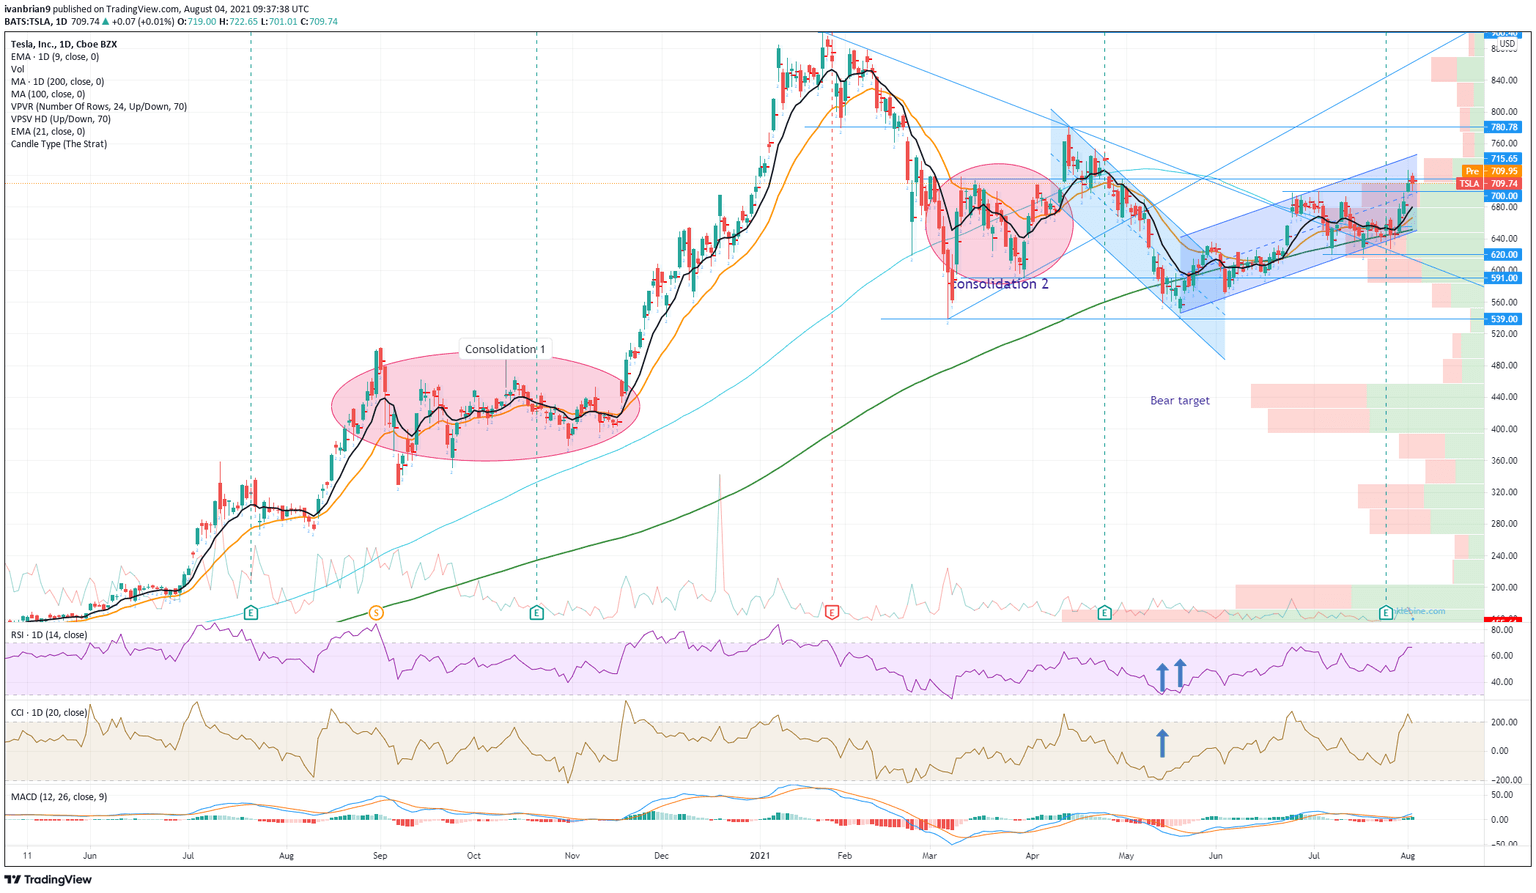The width and height of the screenshot is (1536, 893).
Task: Click the 'Apr' date on time axis
Action: 1031,856
